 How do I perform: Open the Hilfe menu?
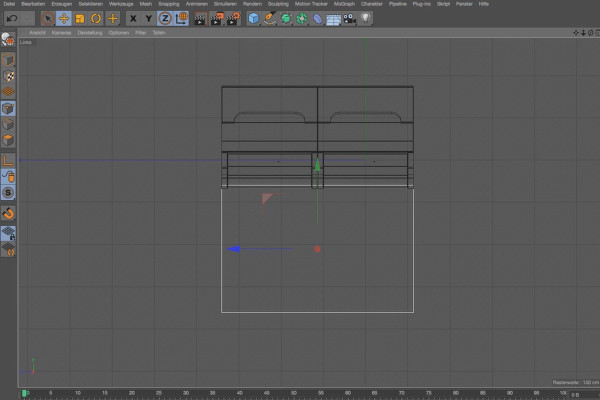(x=483, y=4)
